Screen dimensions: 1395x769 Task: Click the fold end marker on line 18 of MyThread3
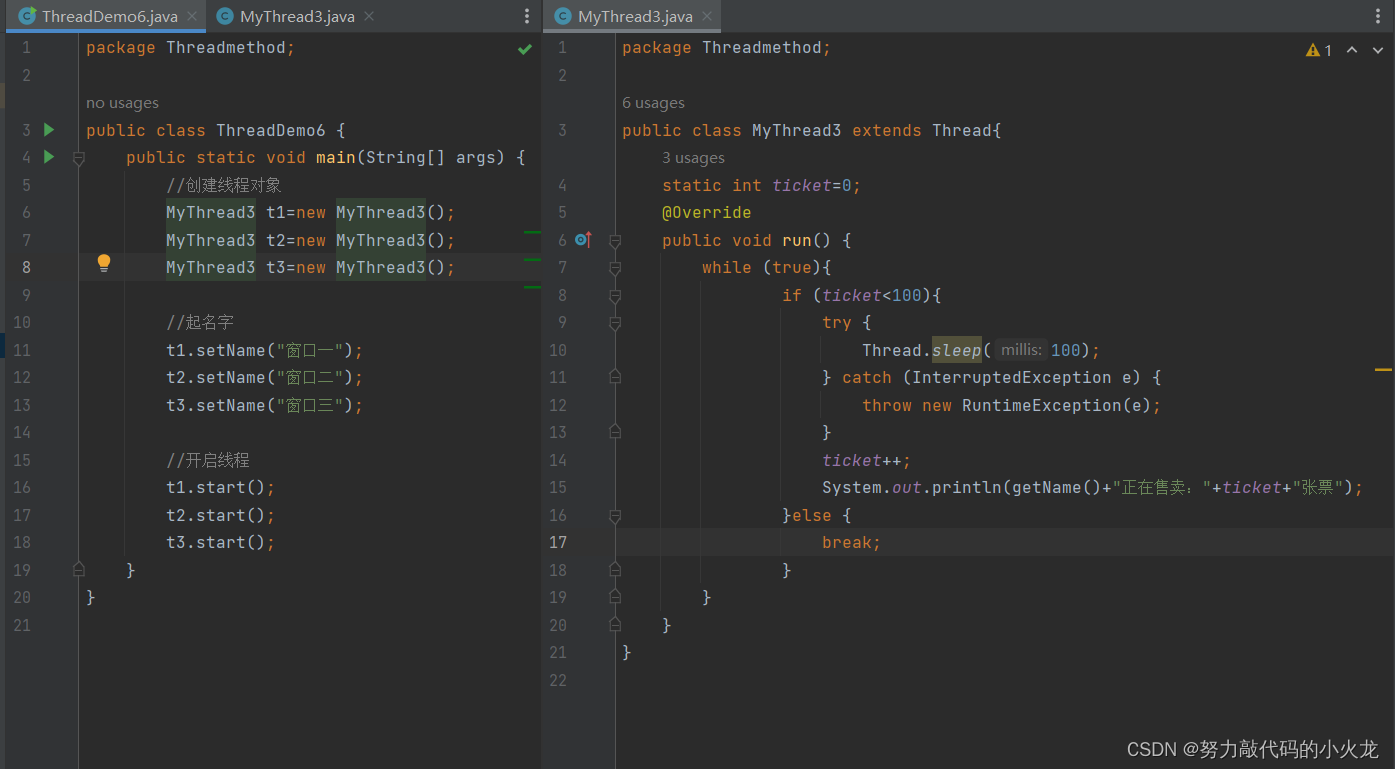[615, 569]
